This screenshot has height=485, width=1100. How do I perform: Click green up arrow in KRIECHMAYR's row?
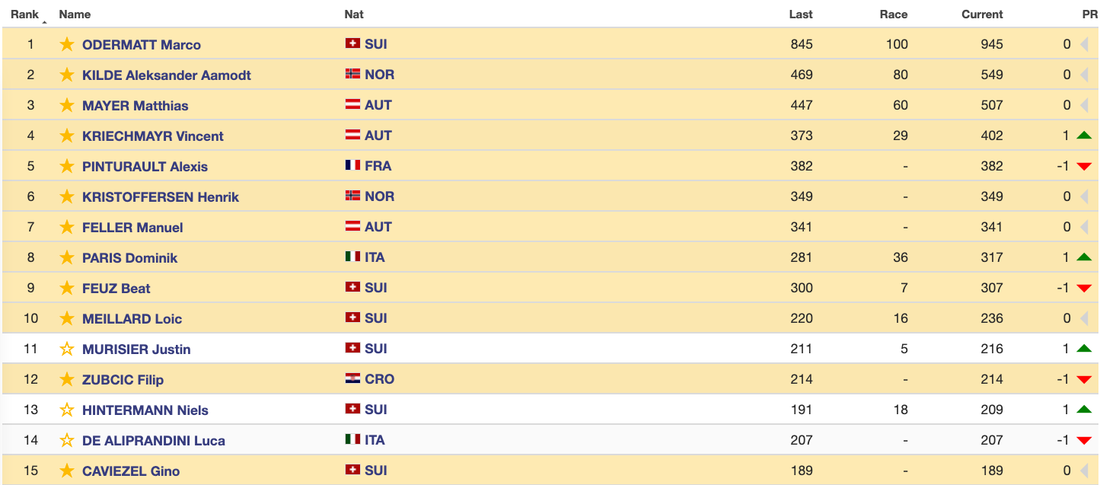1084,136
